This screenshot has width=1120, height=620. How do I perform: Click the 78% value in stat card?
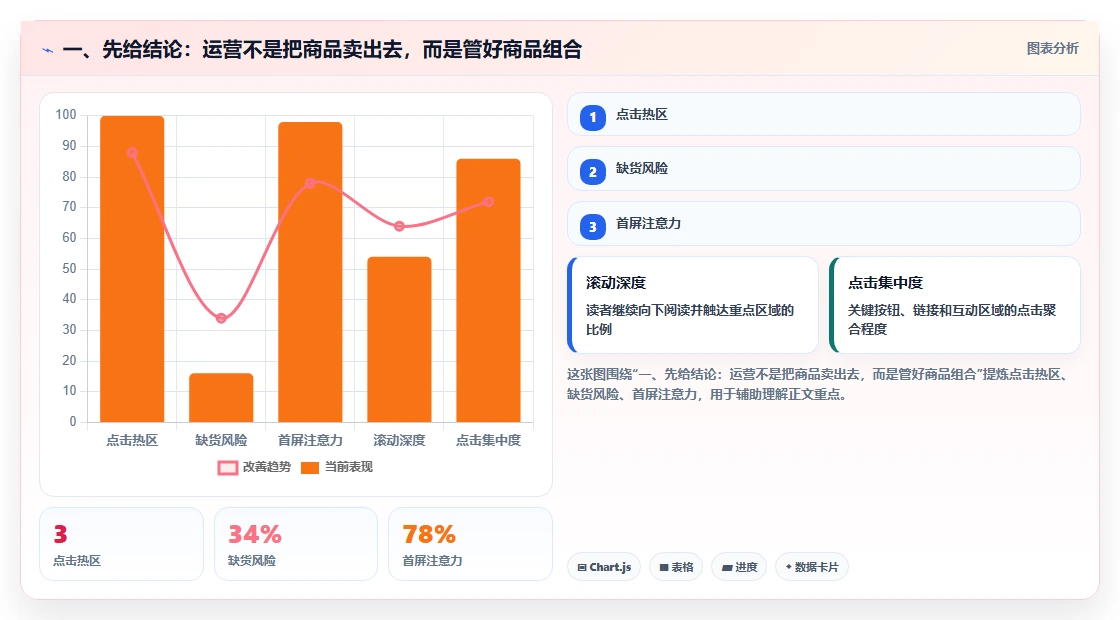tap(429, 534)
